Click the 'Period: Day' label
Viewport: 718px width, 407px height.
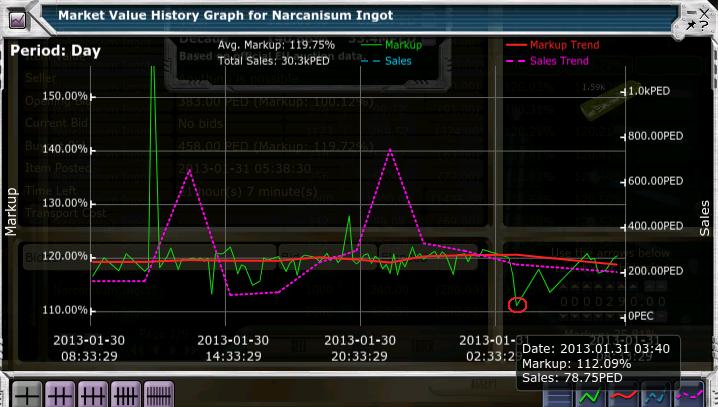pyautogui.click(x=55, y=51)
